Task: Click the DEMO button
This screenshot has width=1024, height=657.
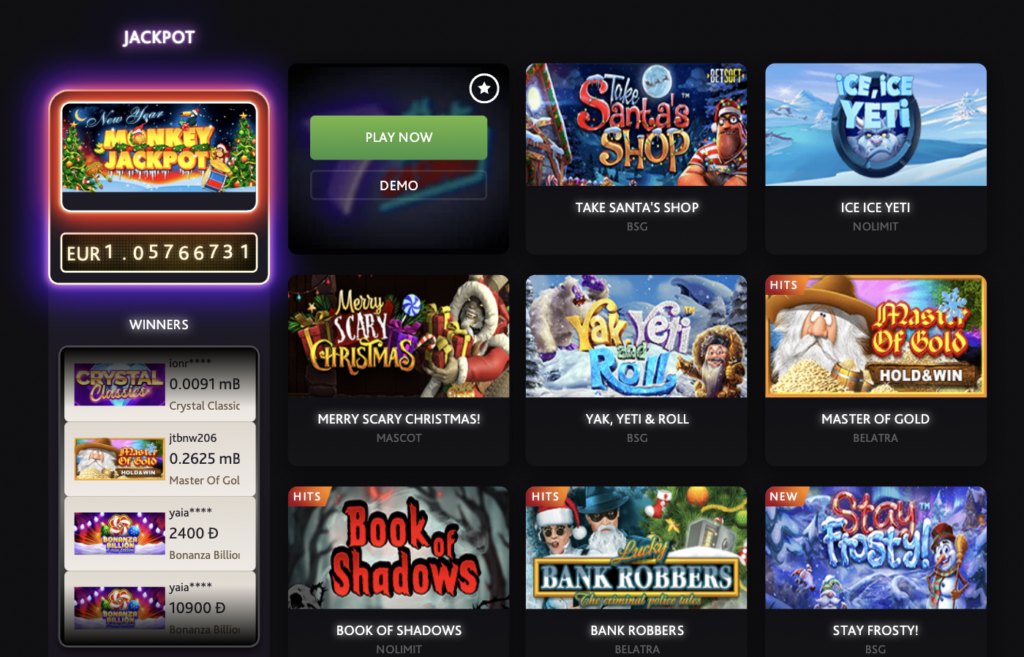Action: [x=398, y=185]
